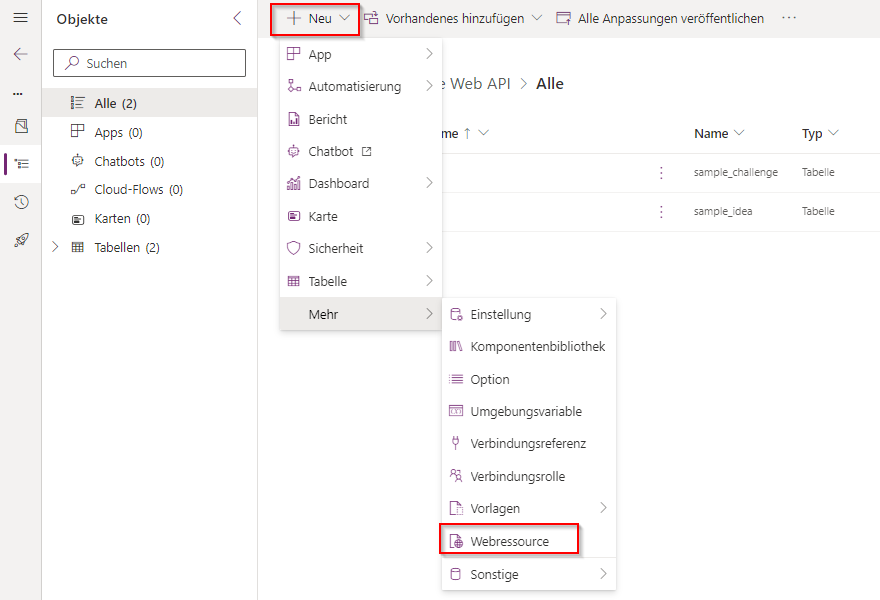Choose Umgebungsvariable menu entry

[525, 411]
